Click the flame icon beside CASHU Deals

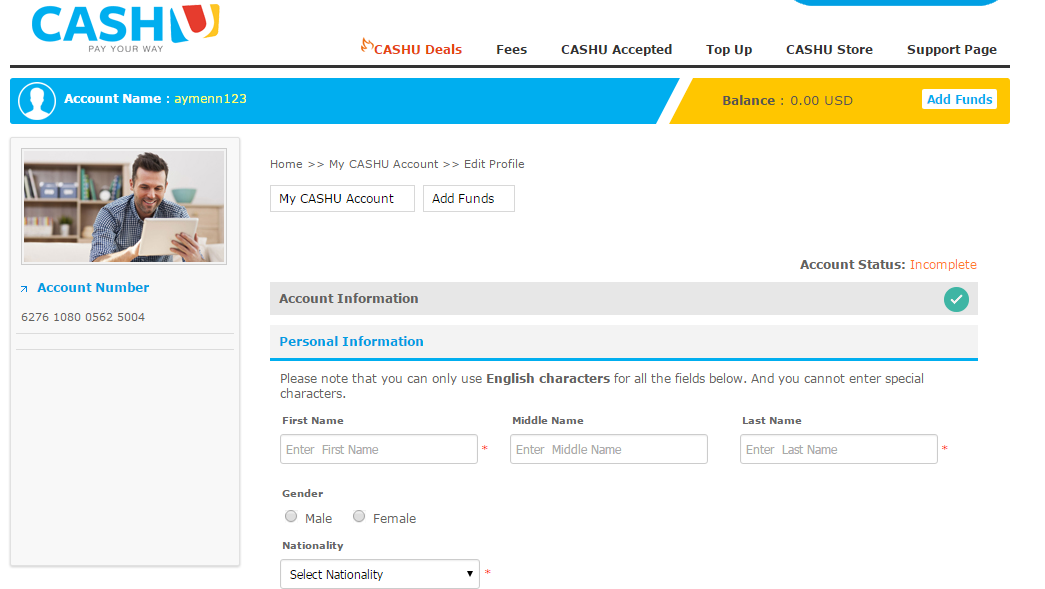[x=367, y=45]
